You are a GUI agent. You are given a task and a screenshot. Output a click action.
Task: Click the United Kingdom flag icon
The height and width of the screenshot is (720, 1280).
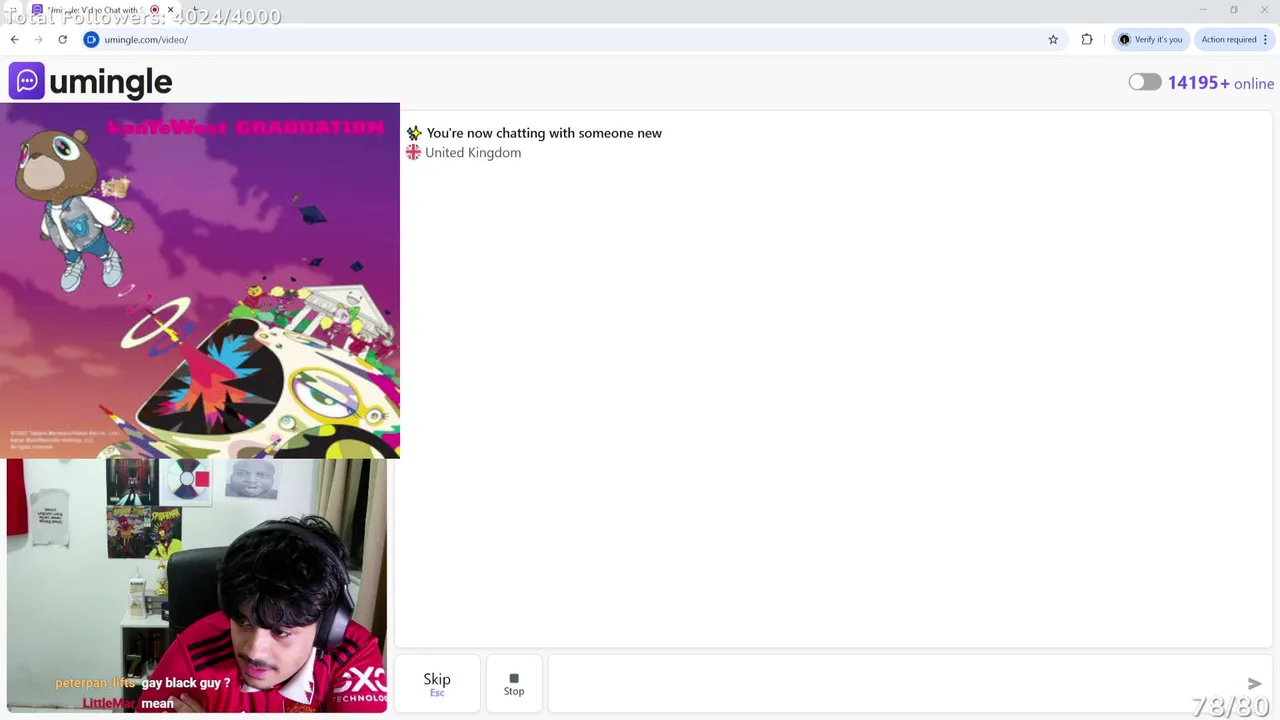tap(413, 152)
